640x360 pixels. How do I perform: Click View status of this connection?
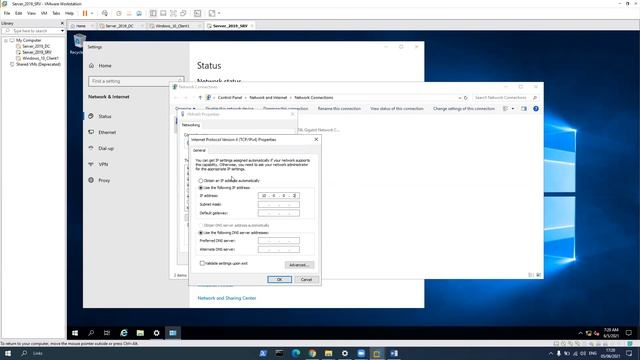tap(397, 109)
